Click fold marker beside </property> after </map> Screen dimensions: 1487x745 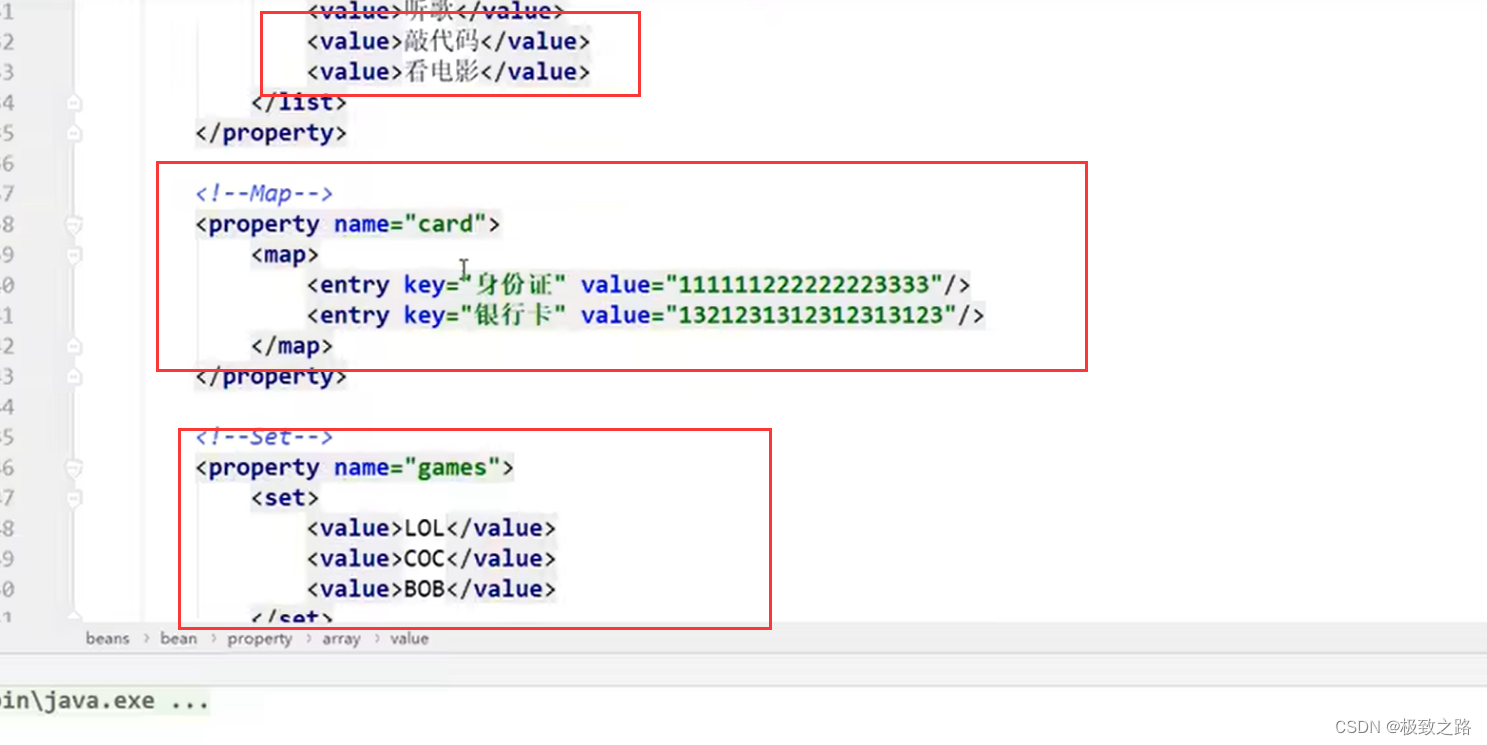73,377
